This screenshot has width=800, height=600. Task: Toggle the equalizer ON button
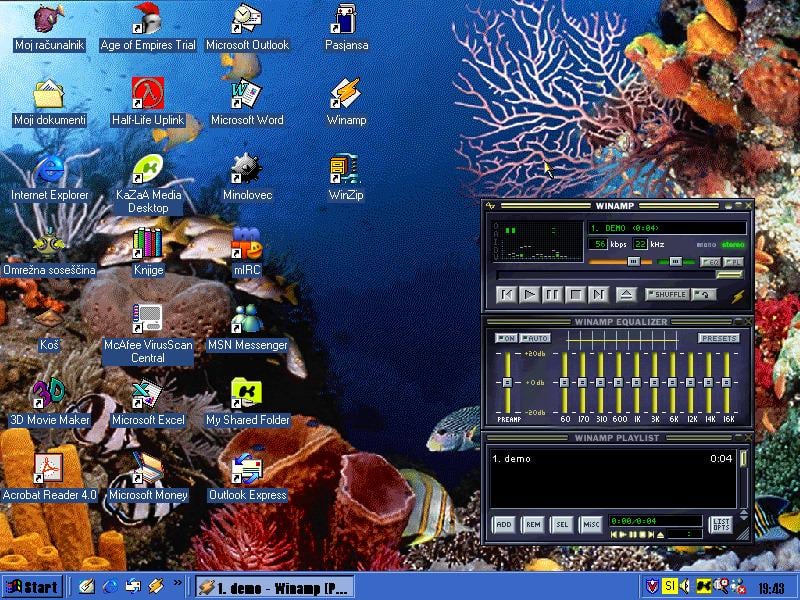point(506,338)
